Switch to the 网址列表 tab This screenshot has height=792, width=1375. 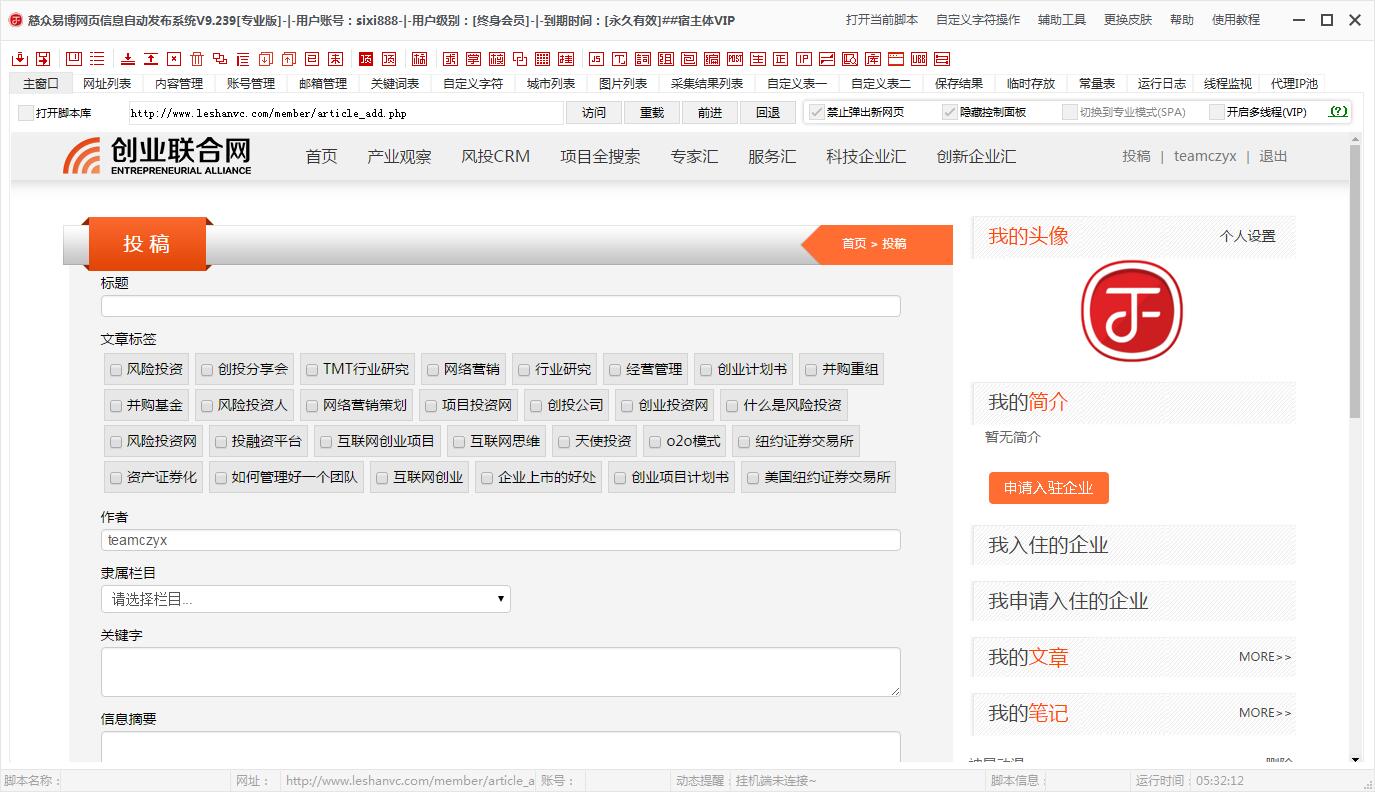[107, 84]
